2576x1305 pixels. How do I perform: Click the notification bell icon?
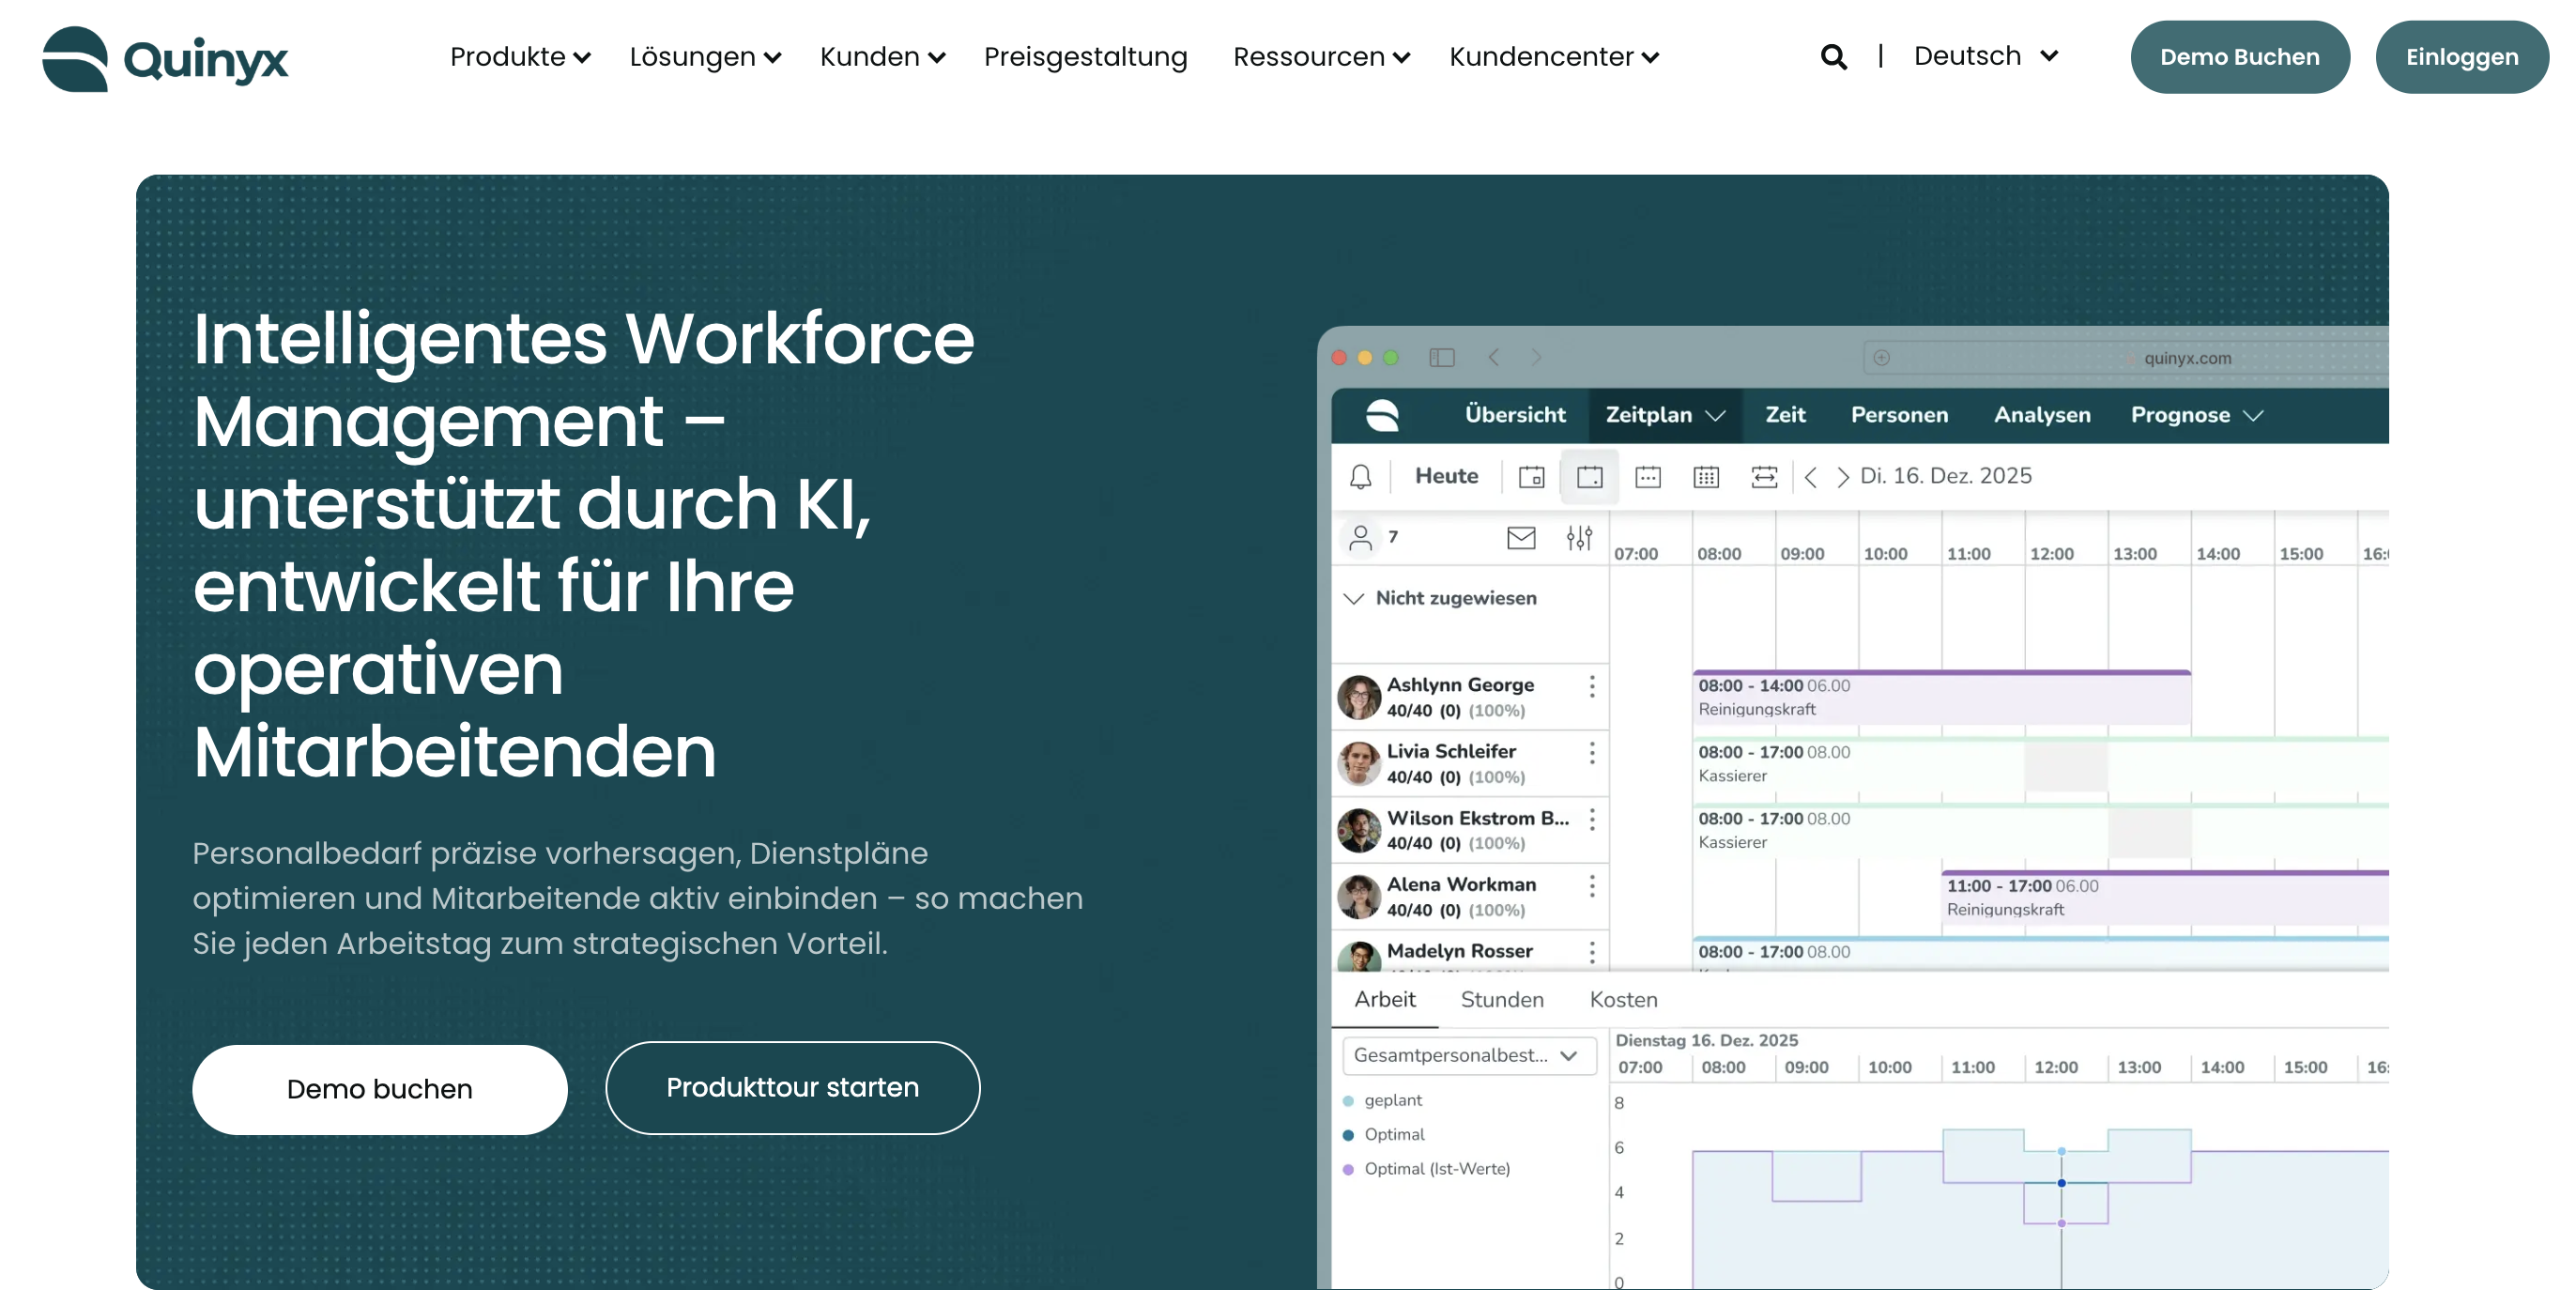click(1360, 477)
